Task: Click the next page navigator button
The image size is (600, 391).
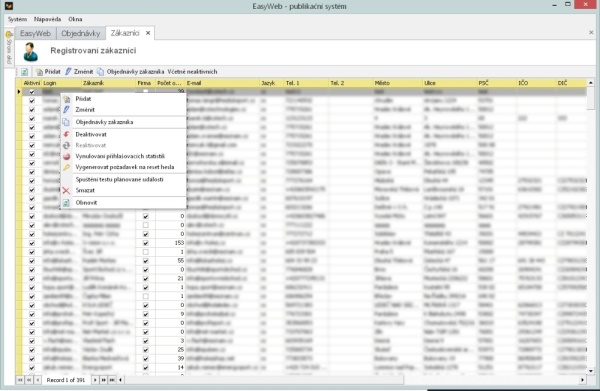Action: 103,380
